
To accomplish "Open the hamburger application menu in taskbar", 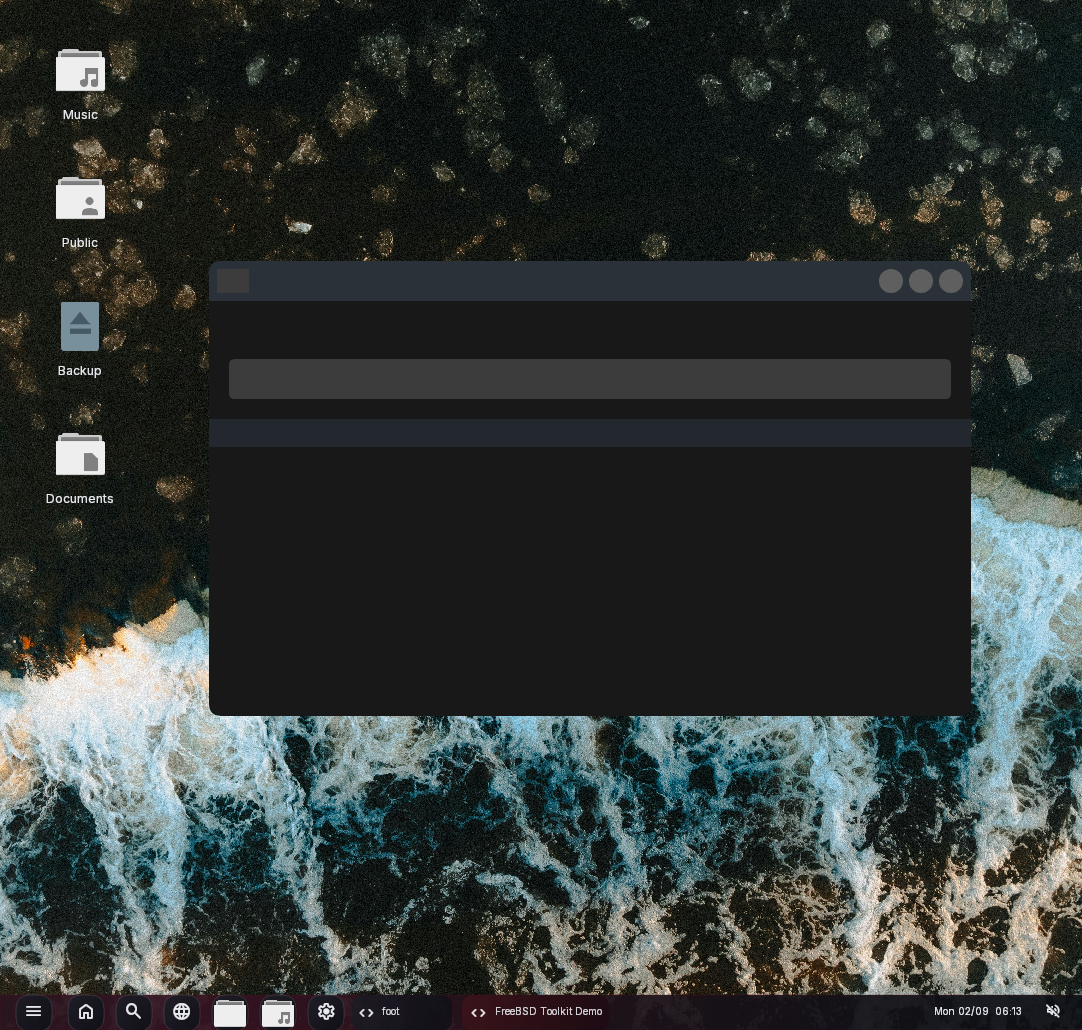I will coord(33,1012).
